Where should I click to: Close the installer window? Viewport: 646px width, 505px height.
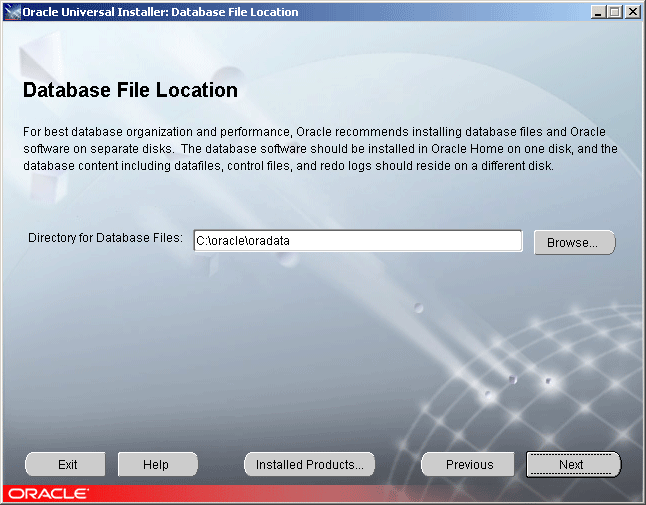coord(632,12)
